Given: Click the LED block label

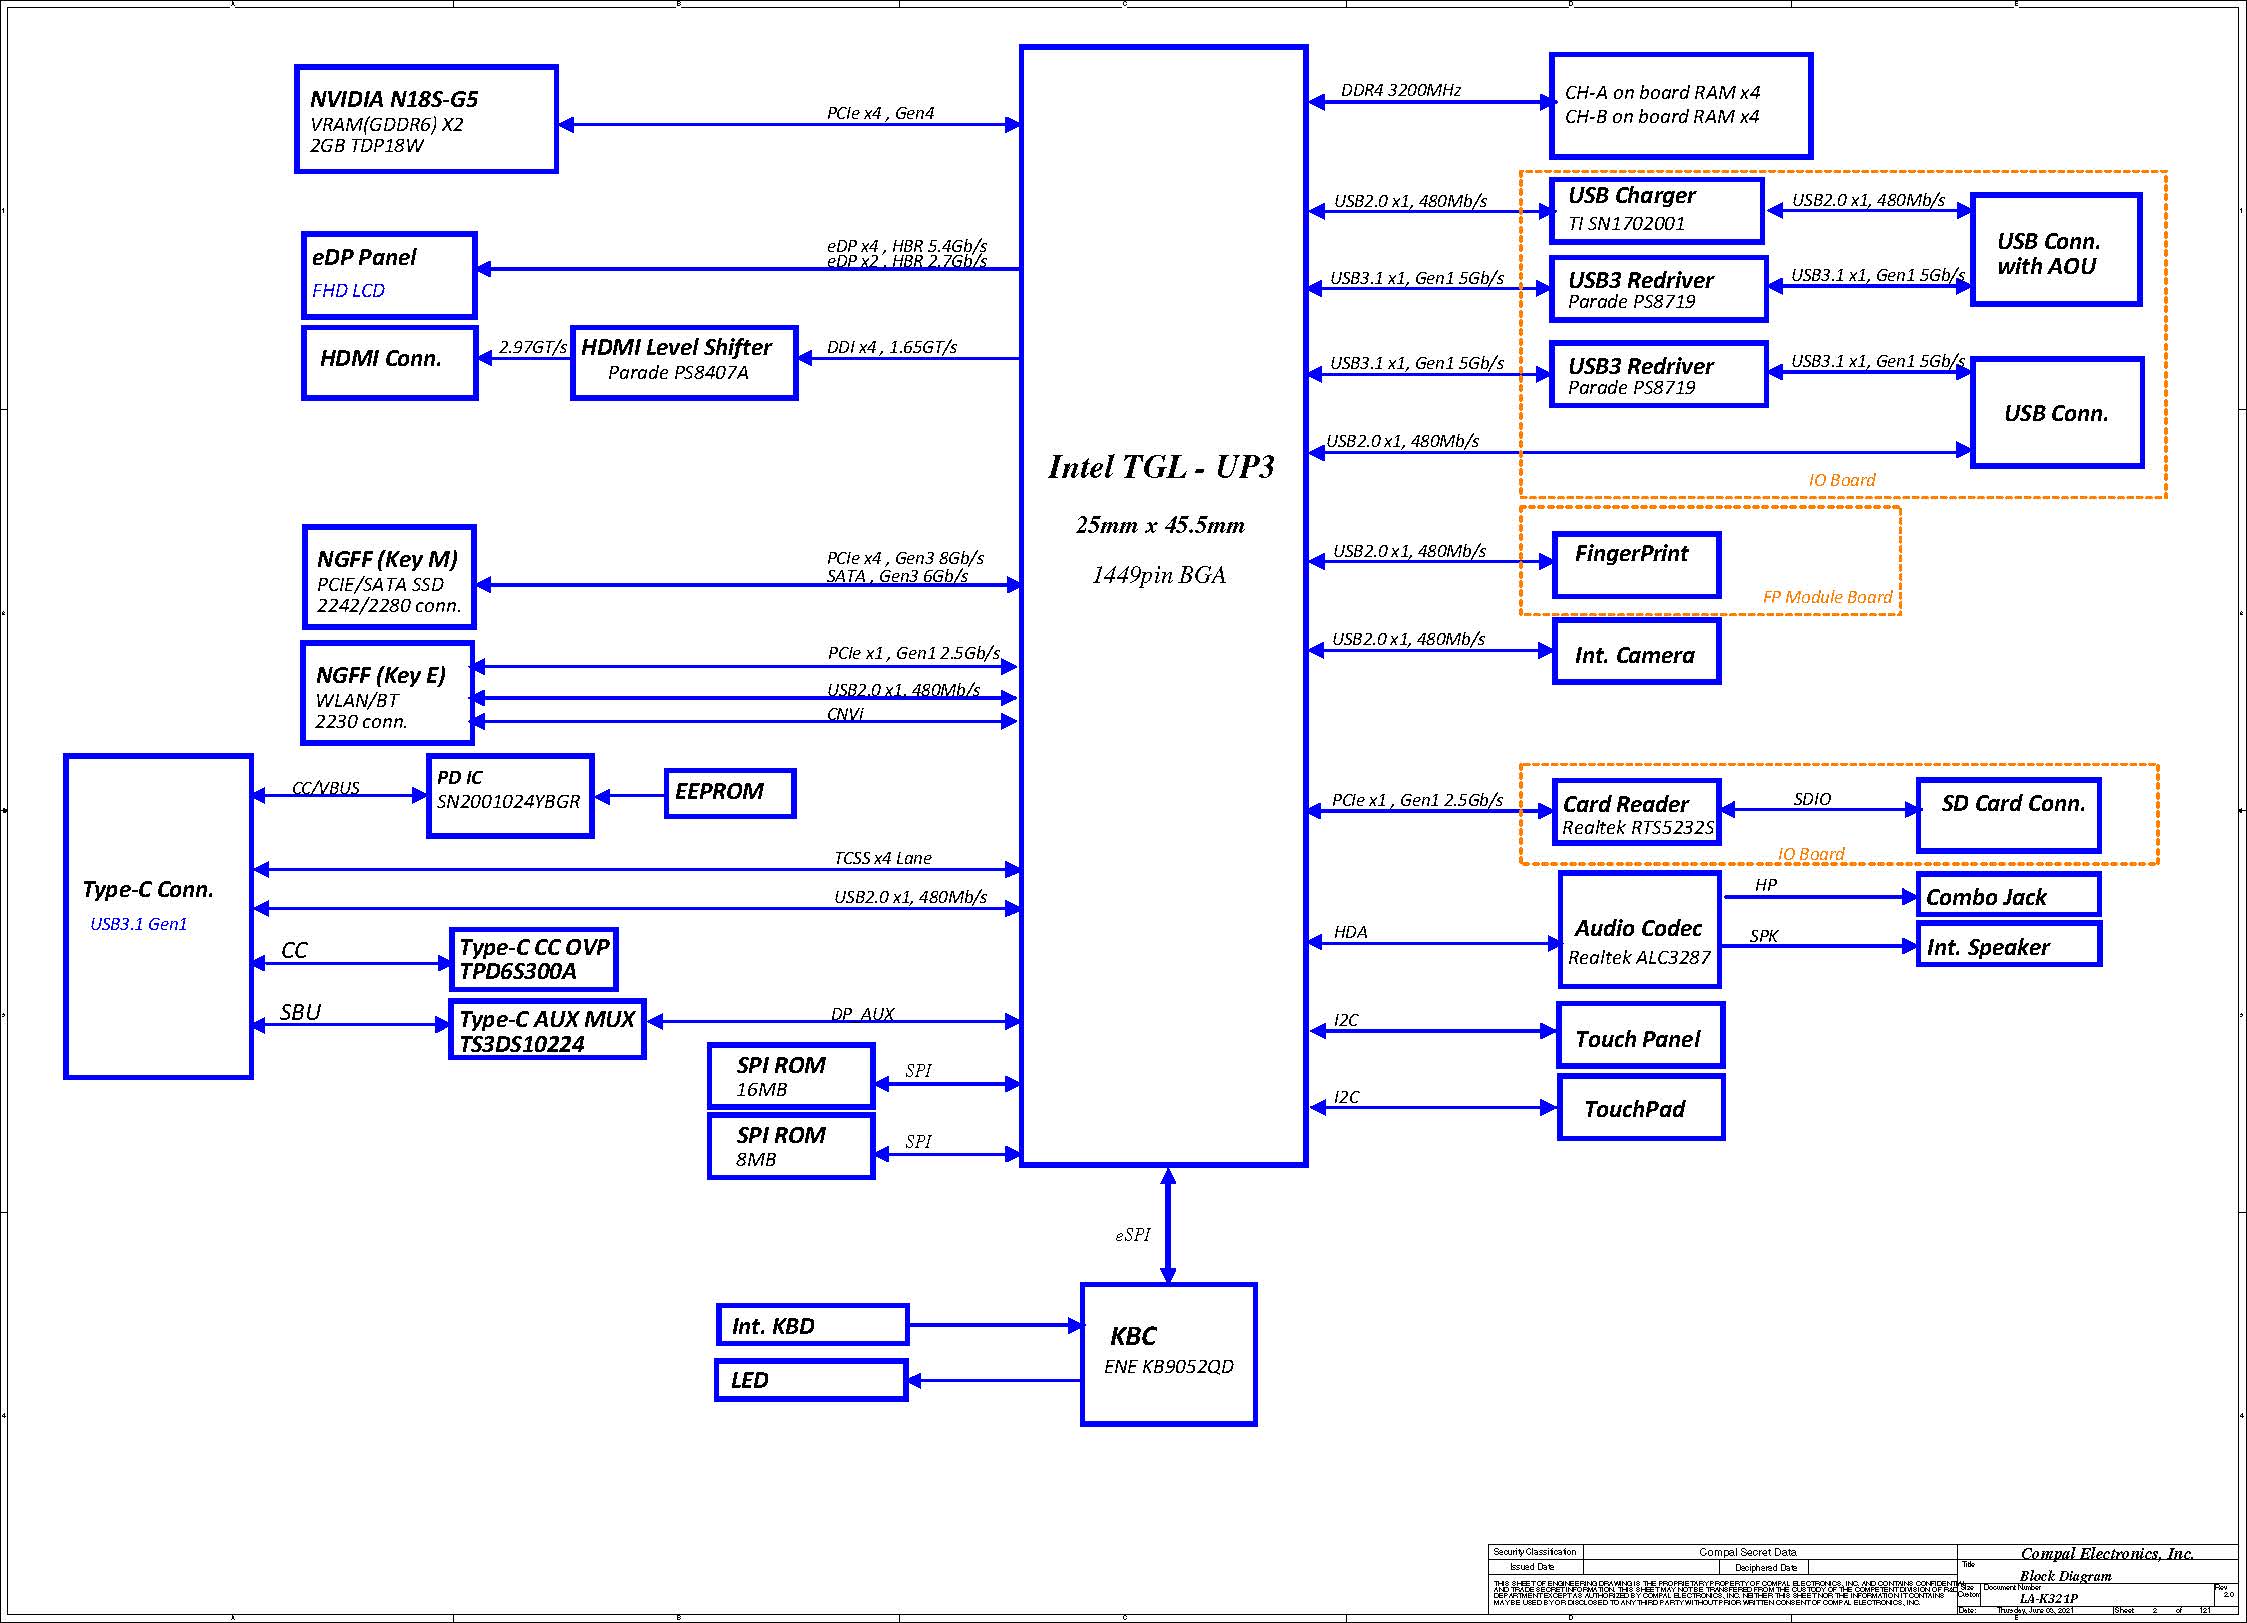Looking at the screenshot, I should [x=749, y=1381].
